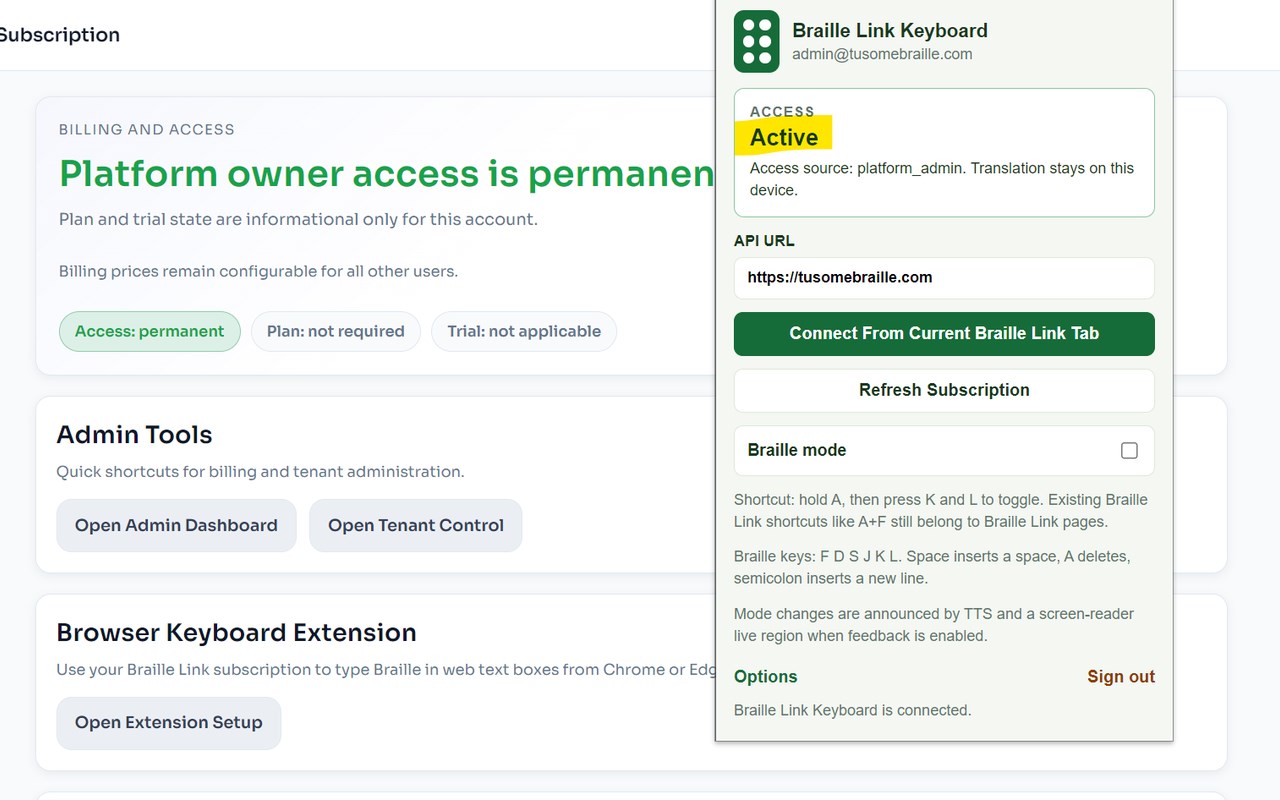Click 'Plan and trial state are informational' text
The width and height of the screenshot is (1280, 800).
(x=298, y=219)
